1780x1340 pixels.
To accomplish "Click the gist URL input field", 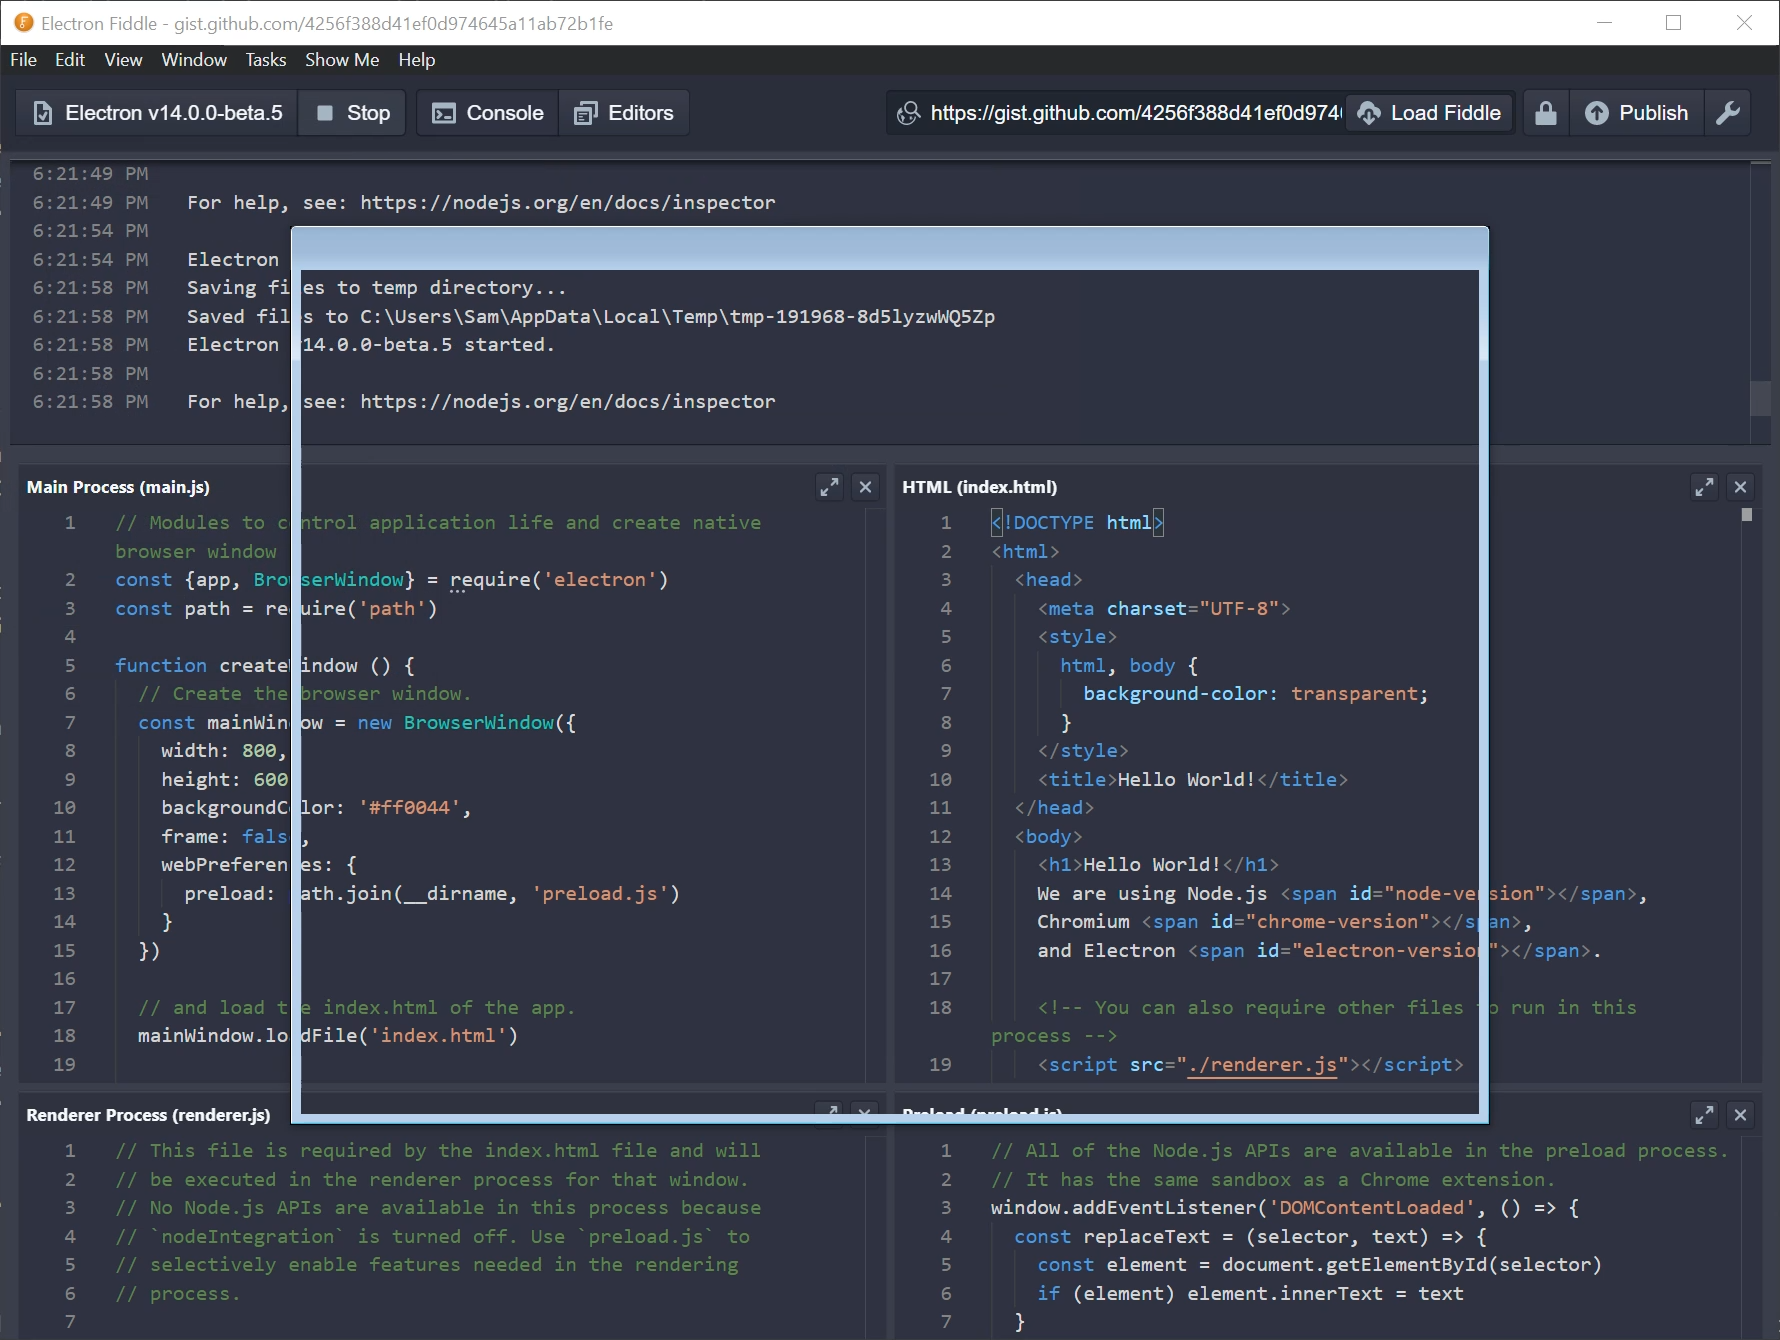I will tap(1135, 113).
